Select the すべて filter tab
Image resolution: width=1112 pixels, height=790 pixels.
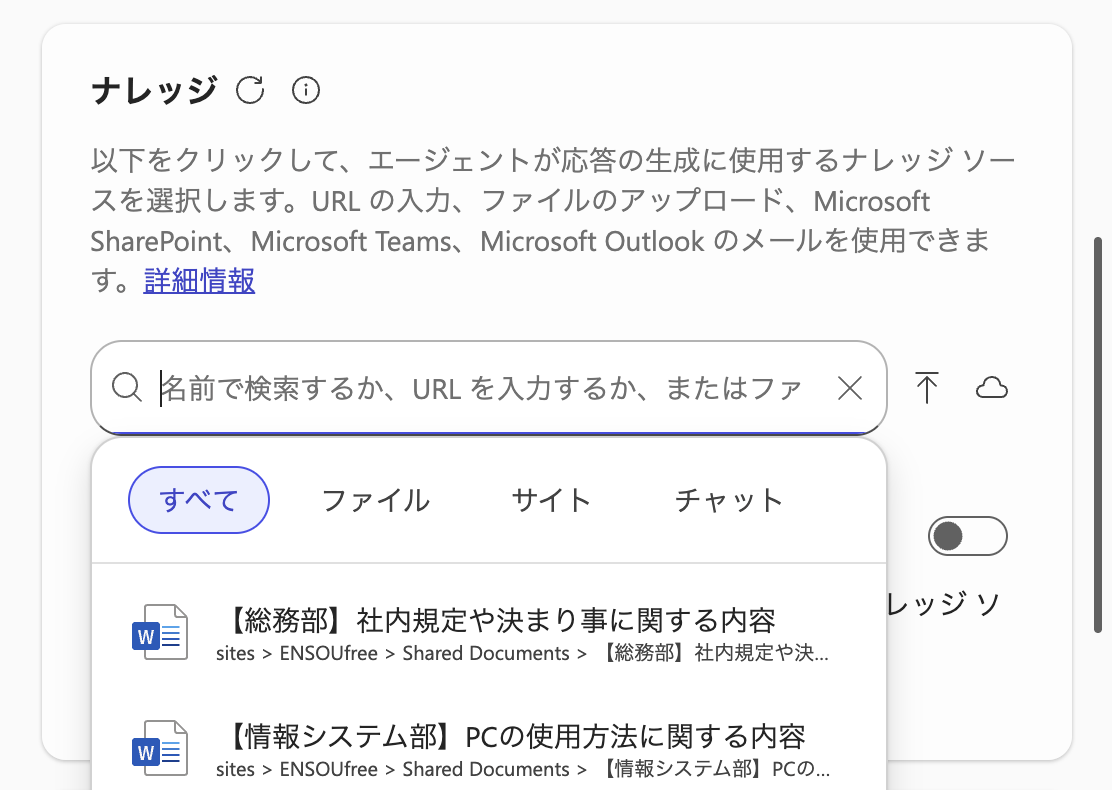point(199,500)
